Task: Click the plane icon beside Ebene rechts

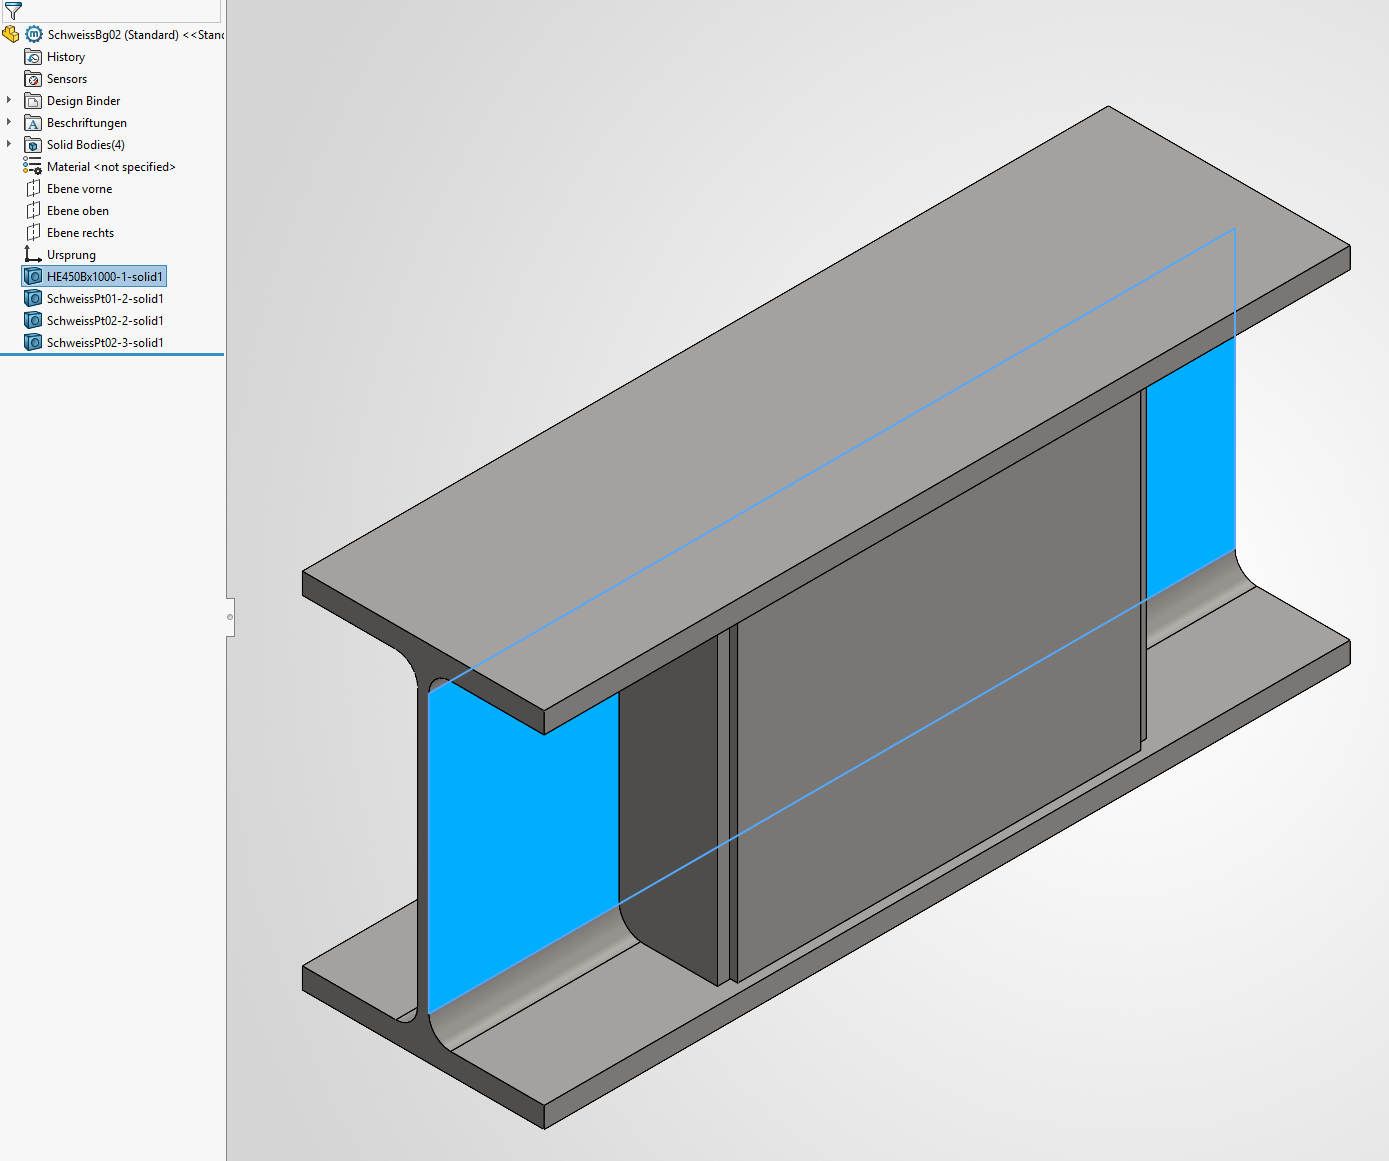Action: 33,233
